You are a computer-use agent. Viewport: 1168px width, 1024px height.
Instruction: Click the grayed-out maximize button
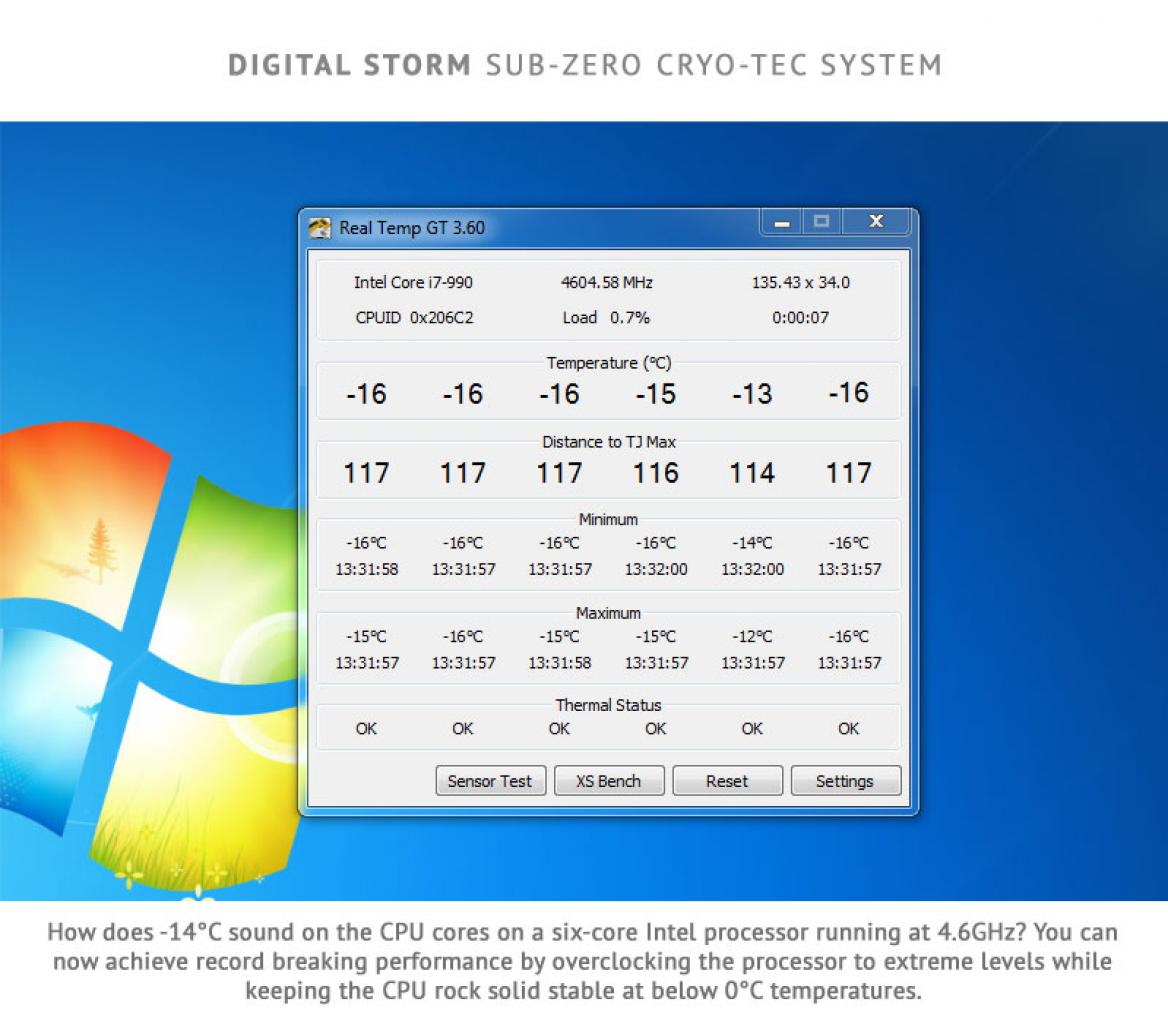click(822, 222)
